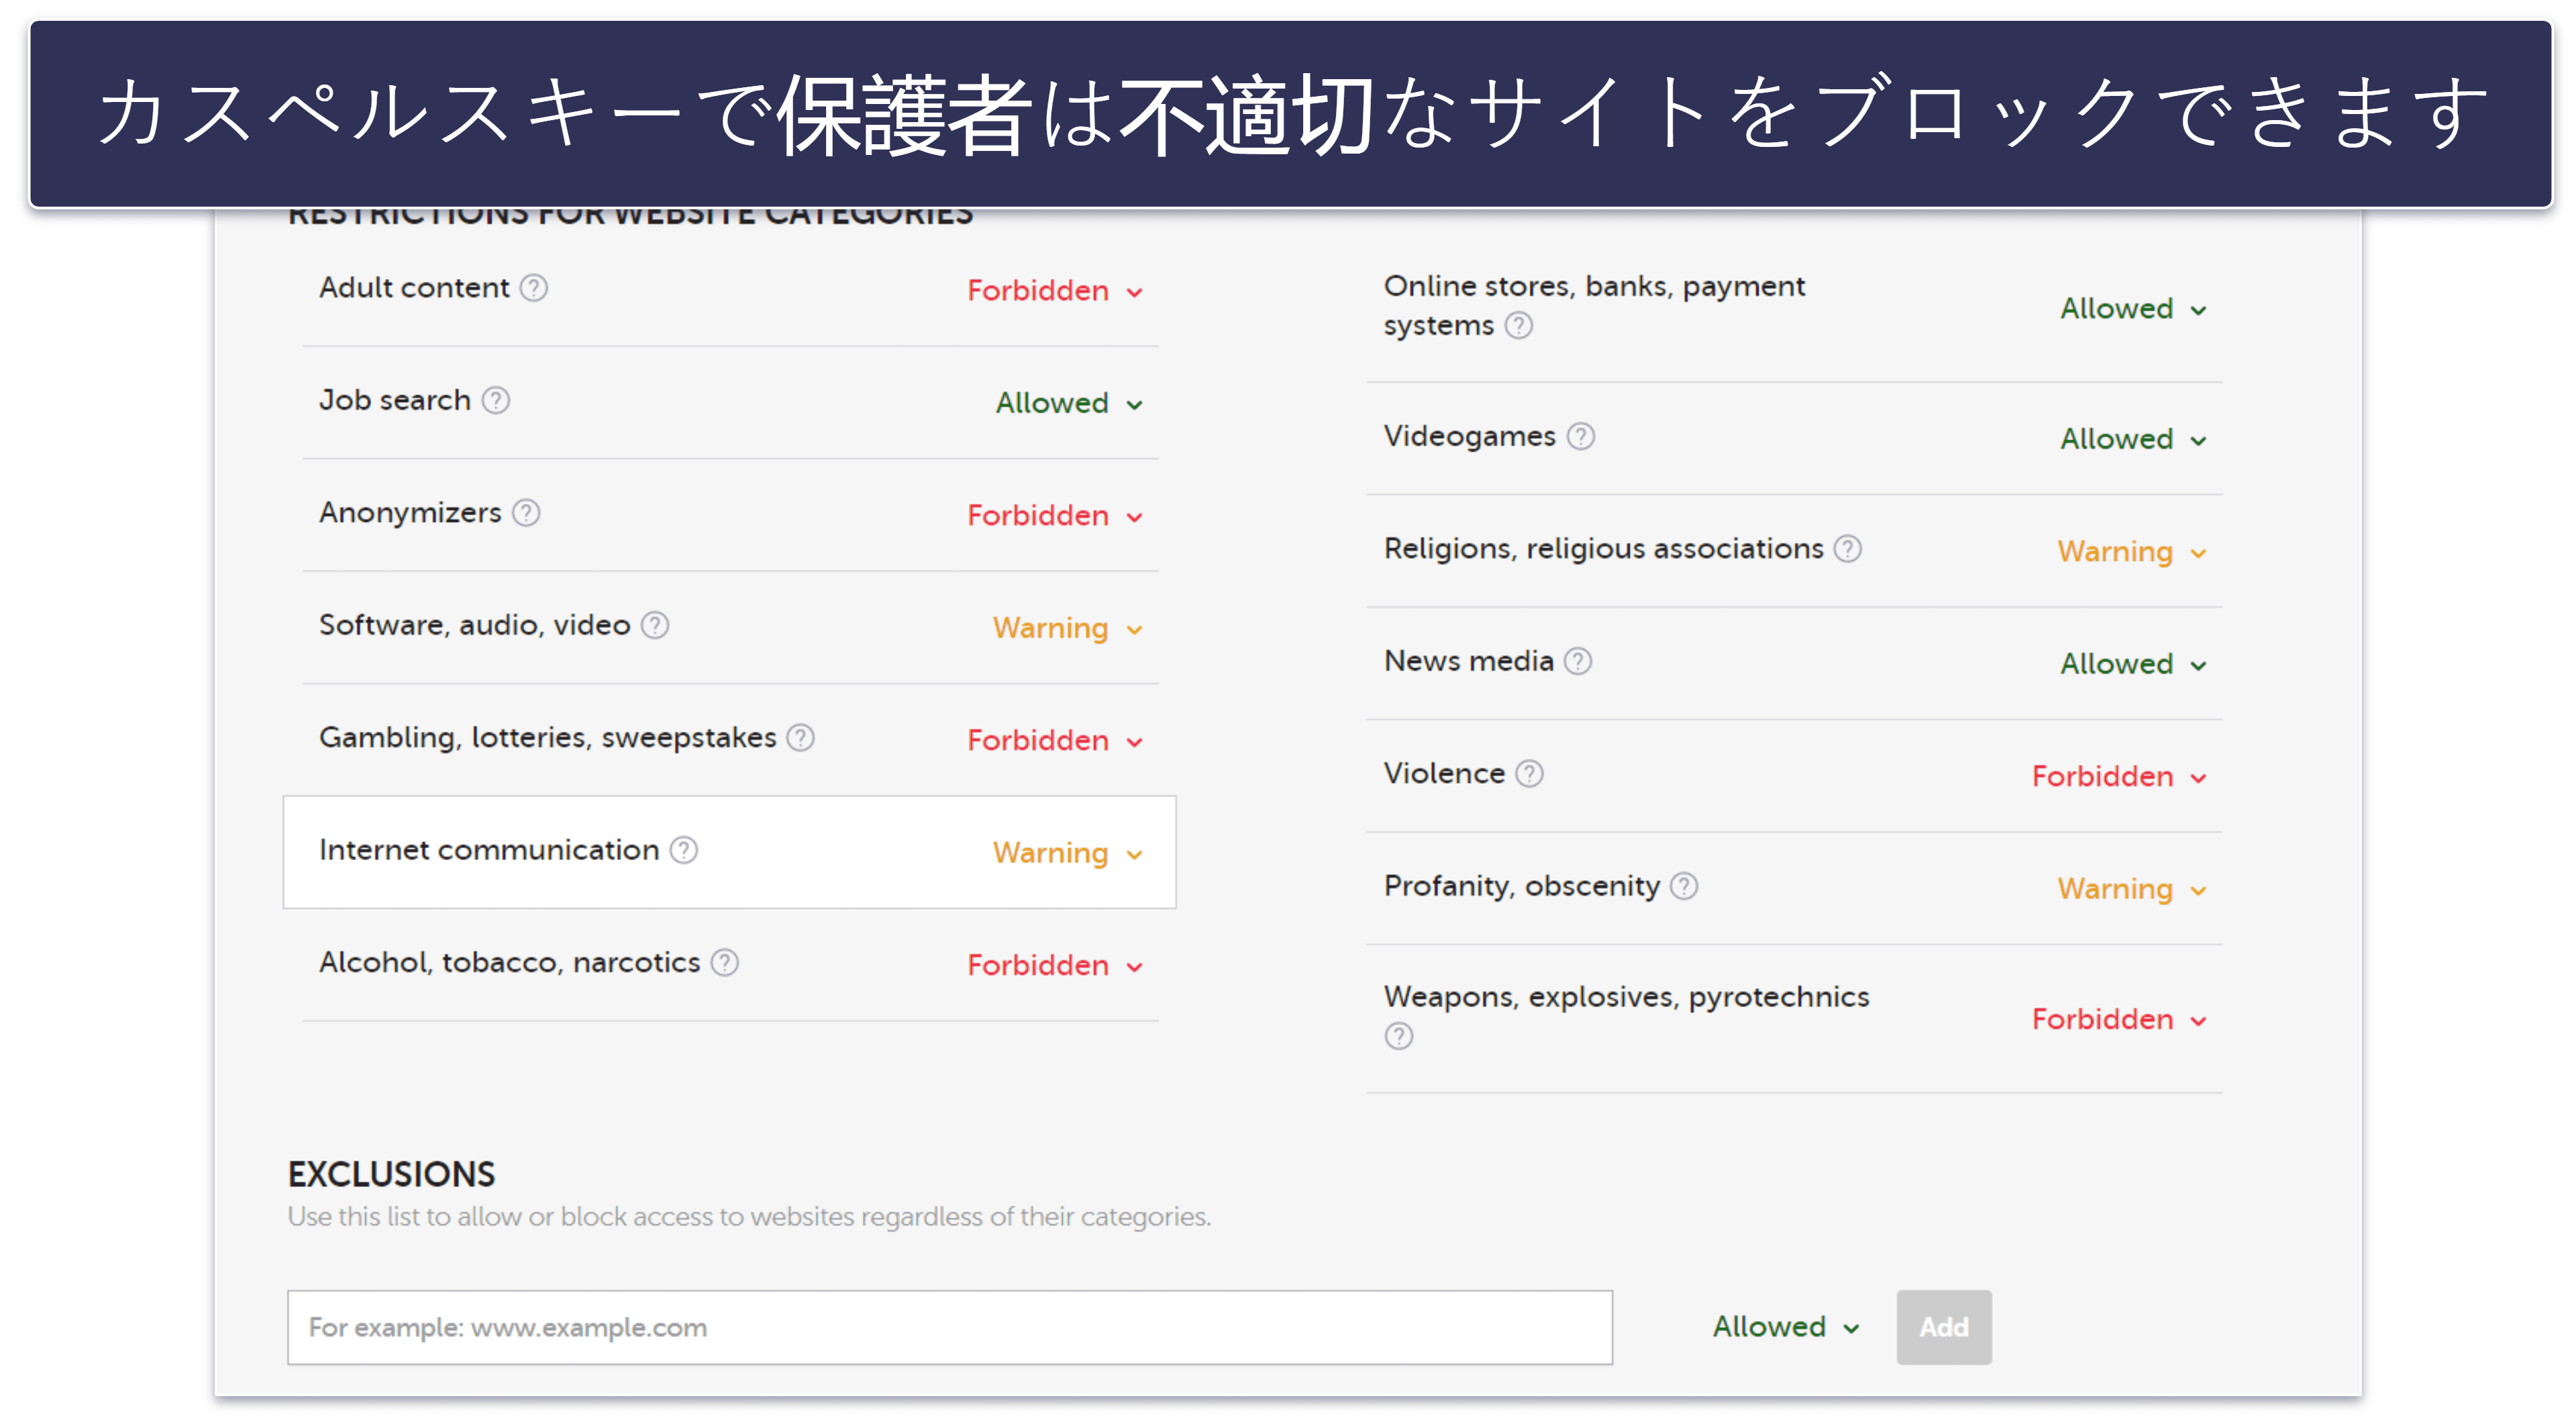Click help icon beside Anonymizers
The height and width of the screenshot is (1419, 2576).
pyautogui.click(x=526, y=513)
